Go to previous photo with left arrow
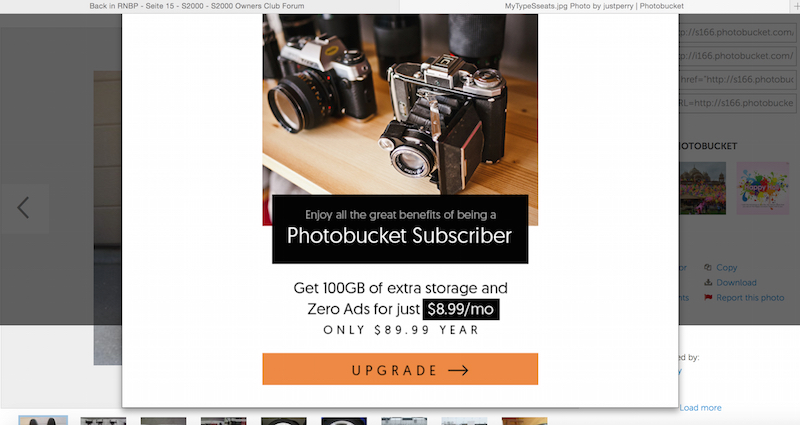The height and width of the screenshot is (425, 800). coord(24,208)
